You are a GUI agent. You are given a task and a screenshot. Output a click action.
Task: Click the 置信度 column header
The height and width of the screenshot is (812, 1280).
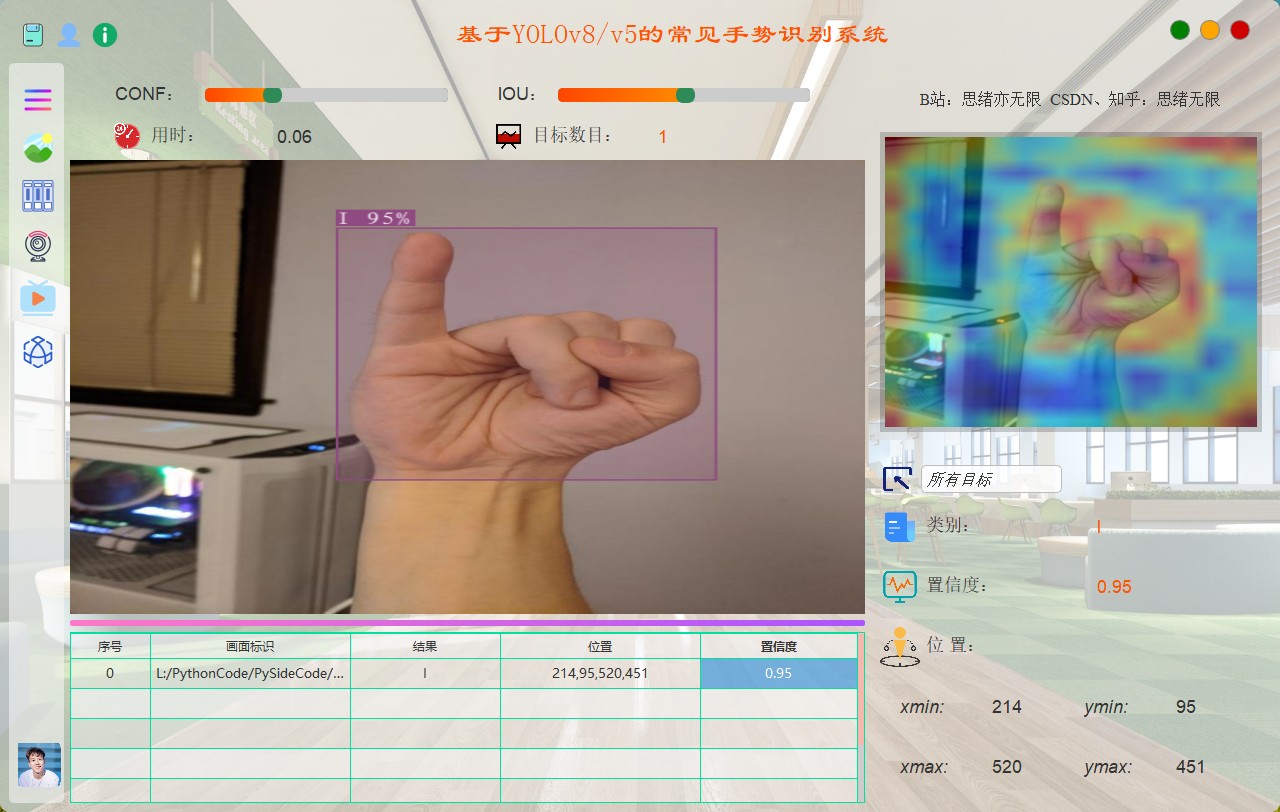778,646
